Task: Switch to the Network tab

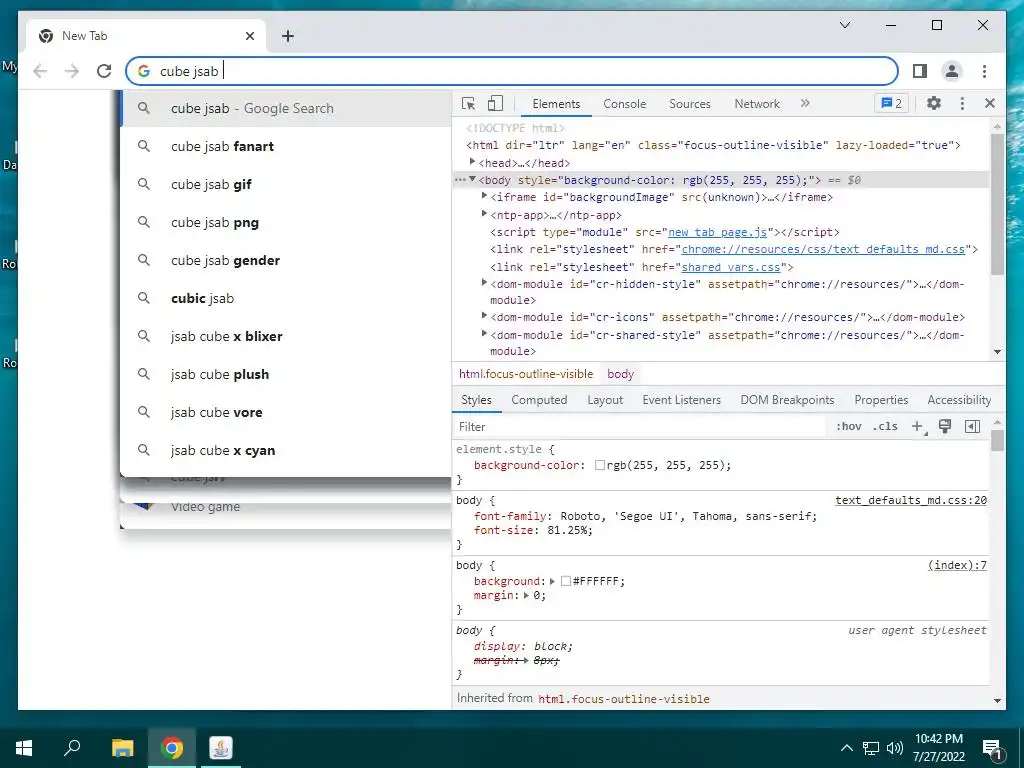Action: click(757, 104)
